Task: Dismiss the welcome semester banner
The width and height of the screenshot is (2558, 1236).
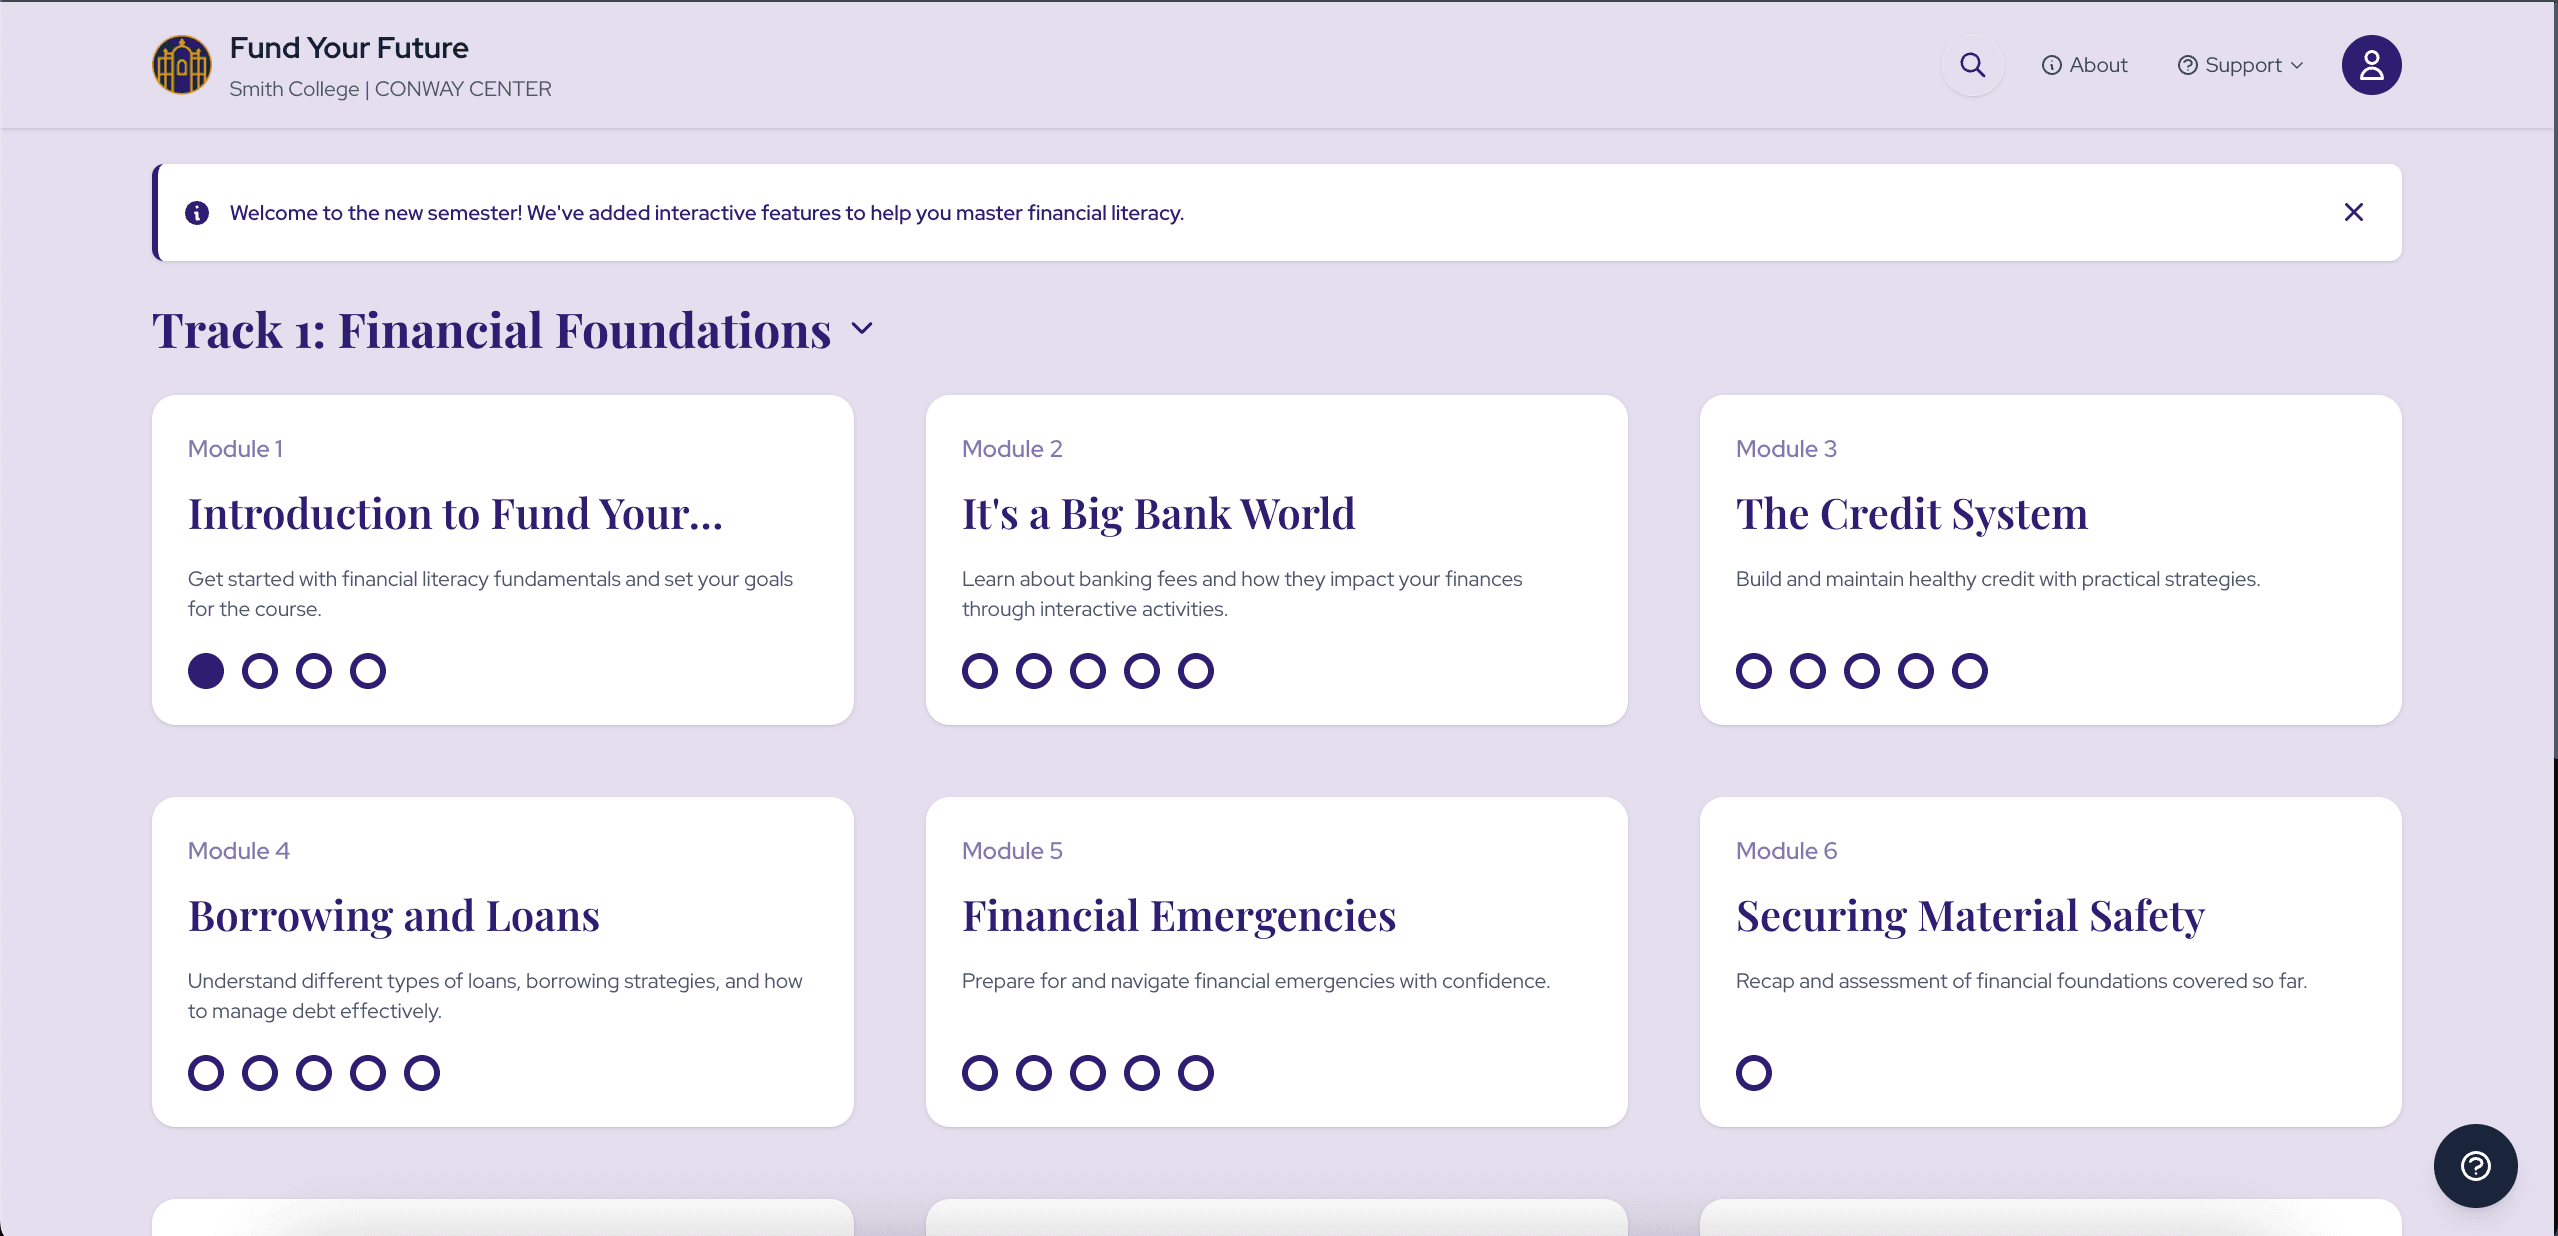Action: (2354, 212)
